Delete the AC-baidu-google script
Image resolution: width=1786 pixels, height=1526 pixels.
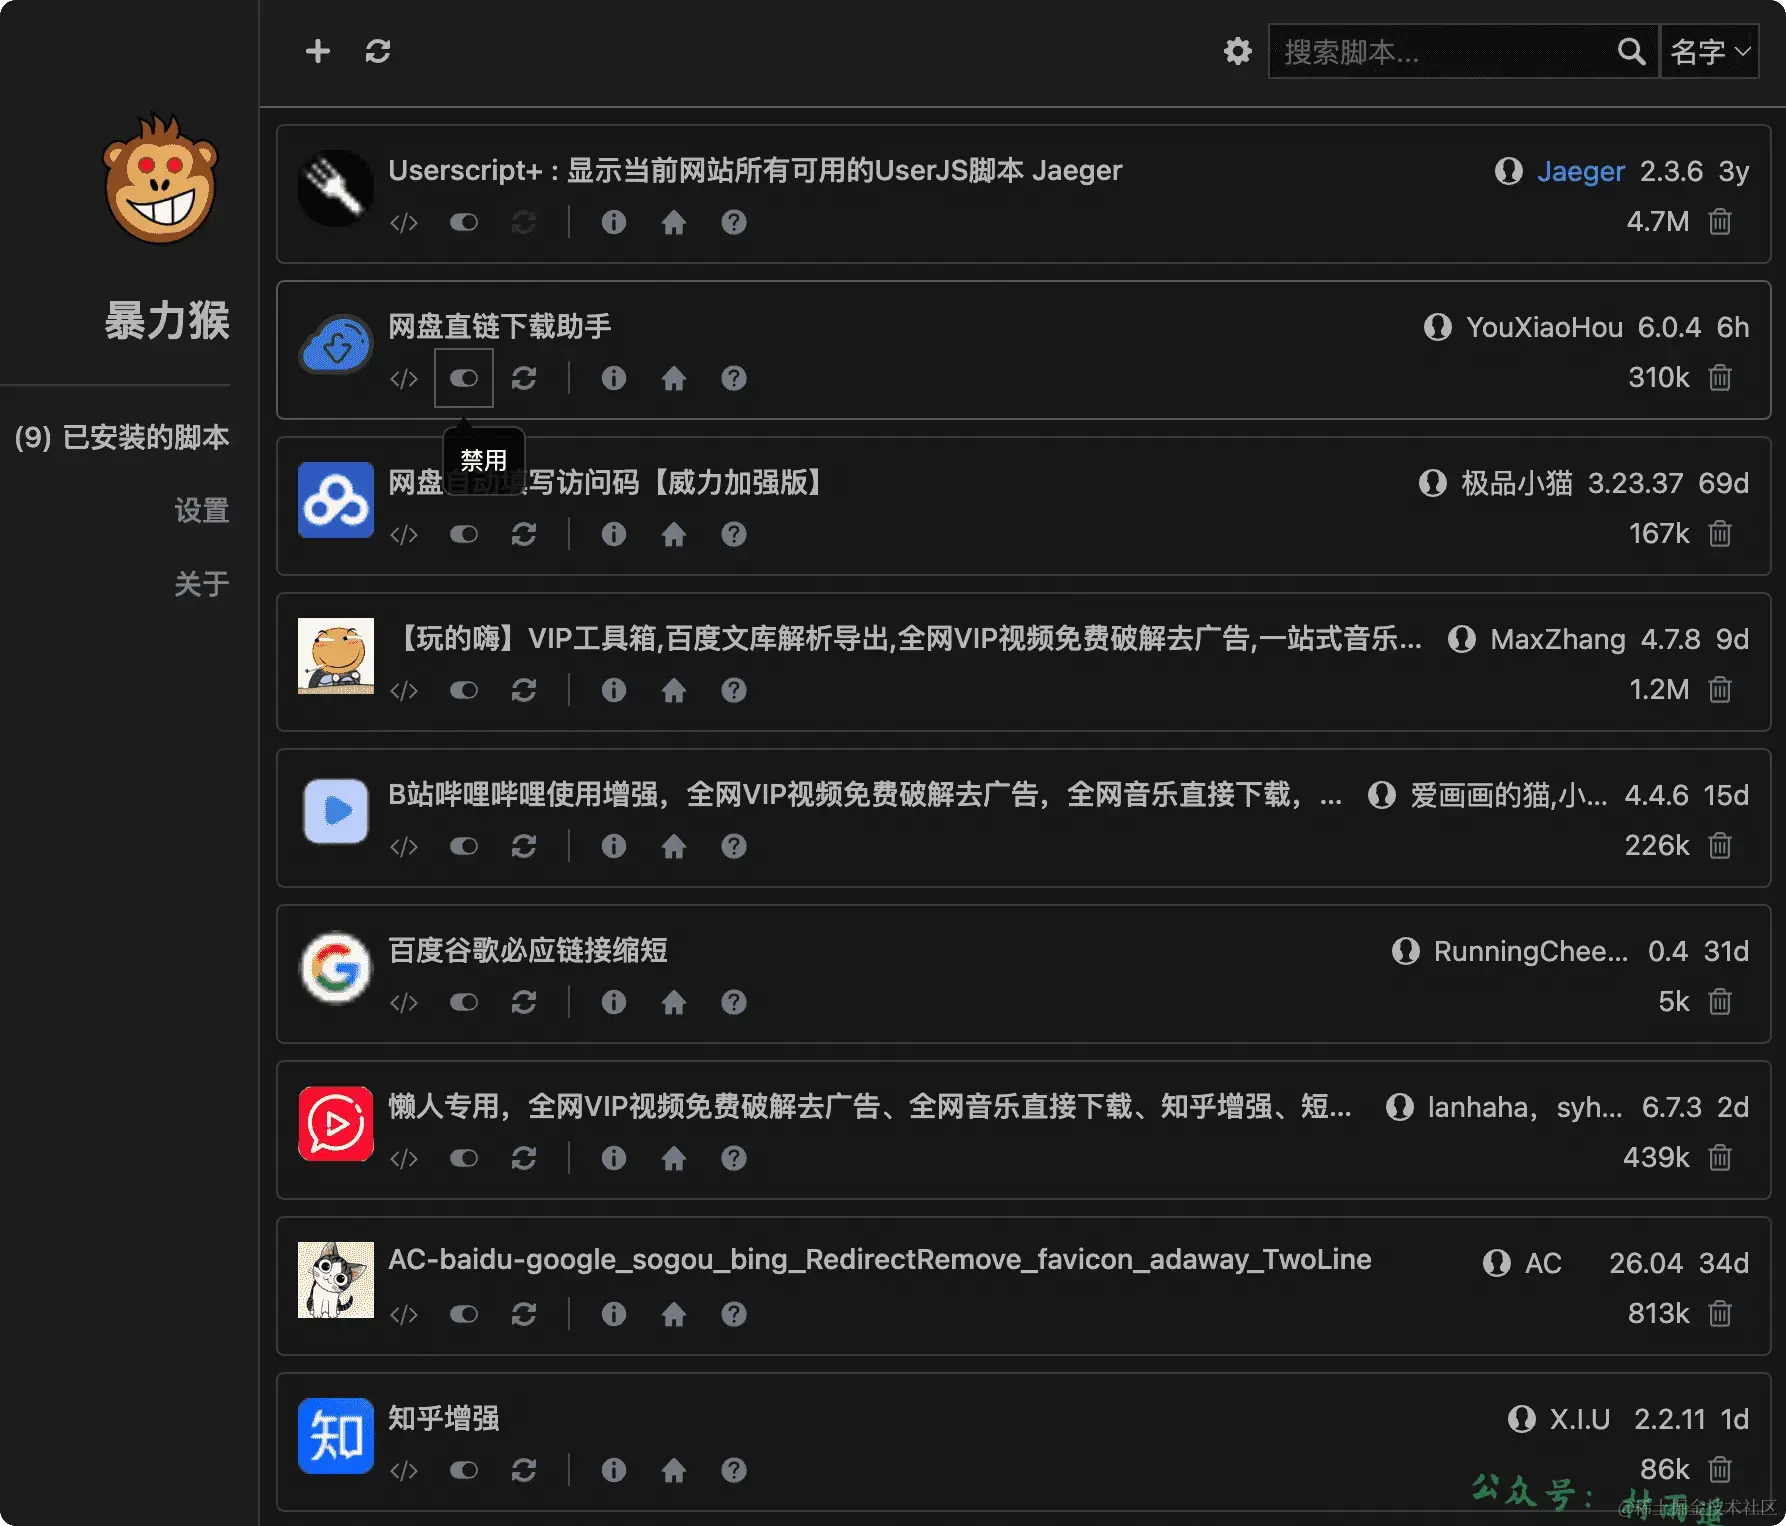point(1720,1313)
